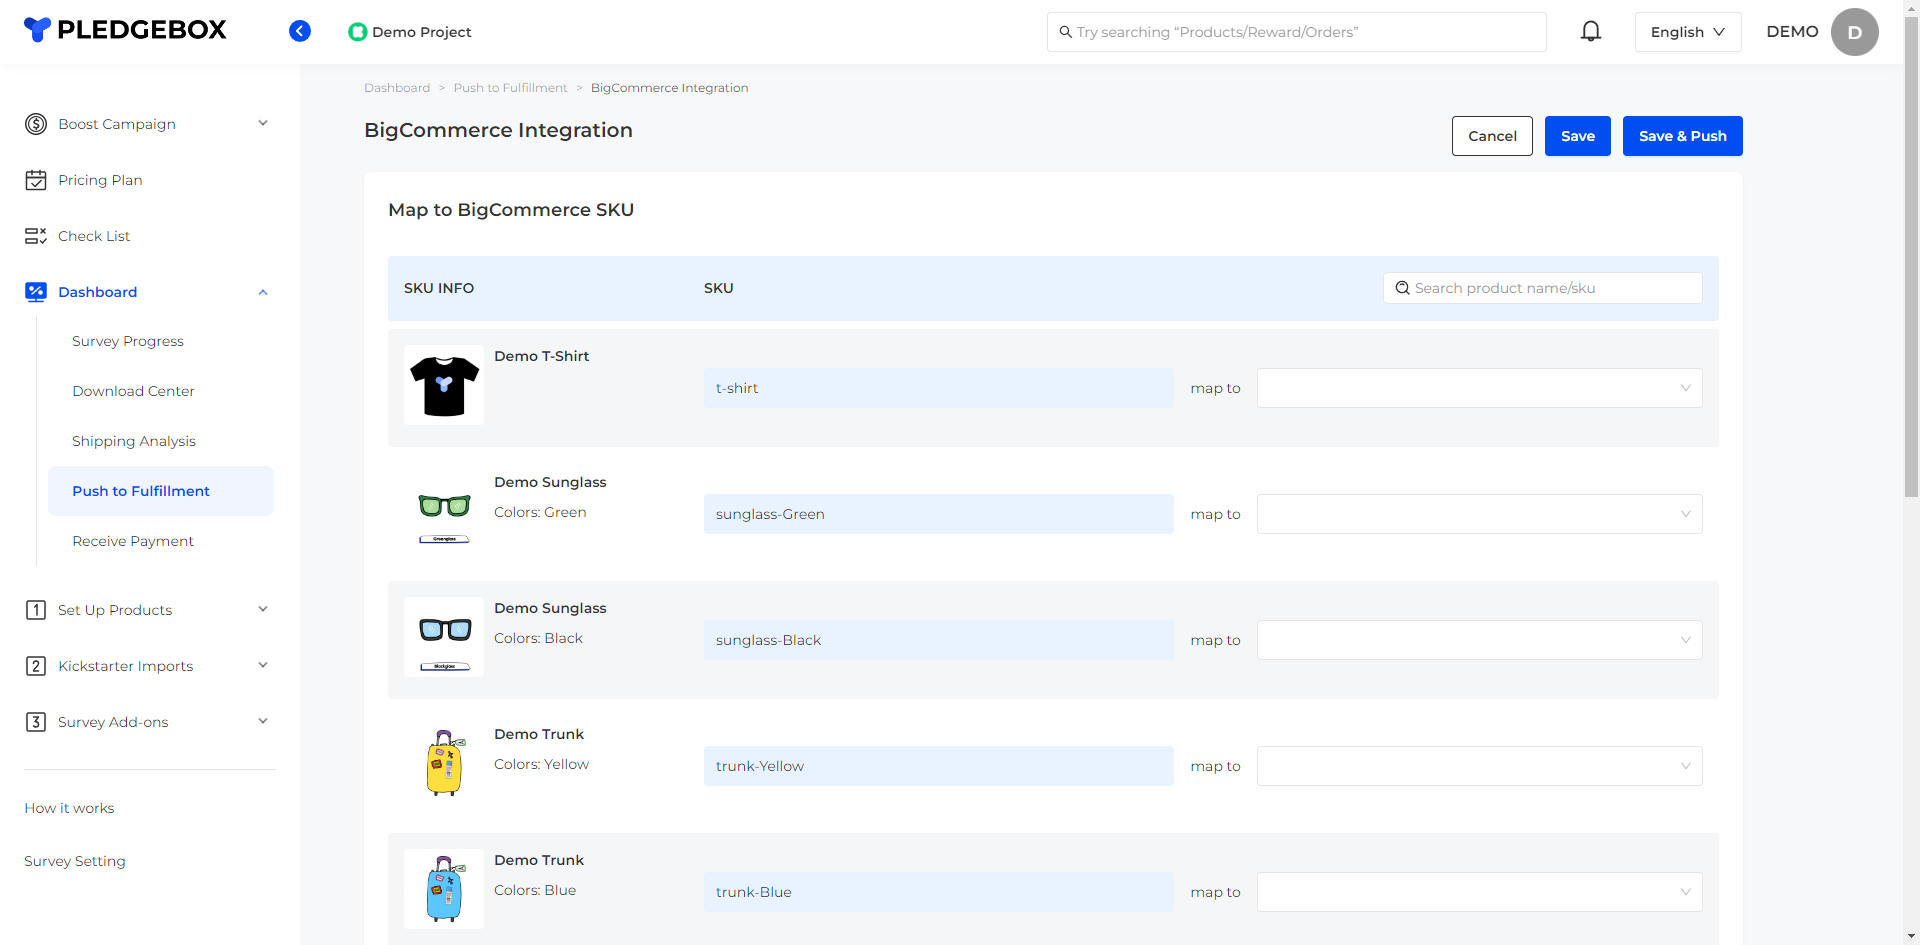The width and height of the screenshot is (1920, 945).
Task: Collapse the sidebar with the back arrow icon
Action: point(300,31)
